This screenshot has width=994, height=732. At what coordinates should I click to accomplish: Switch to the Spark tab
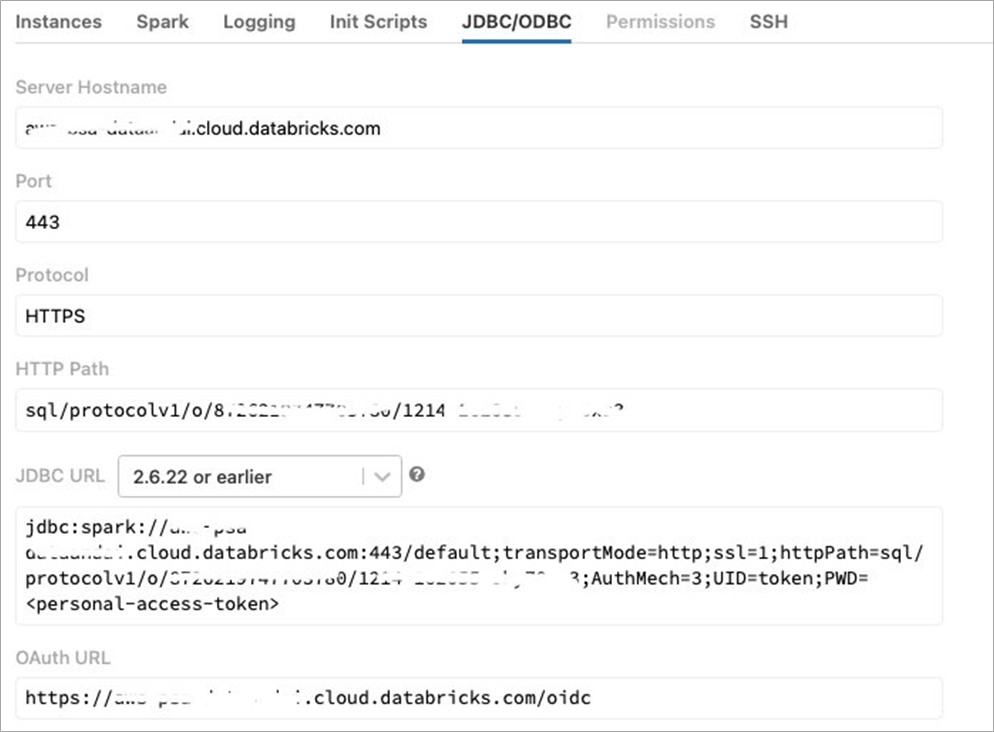coord(162,22)
